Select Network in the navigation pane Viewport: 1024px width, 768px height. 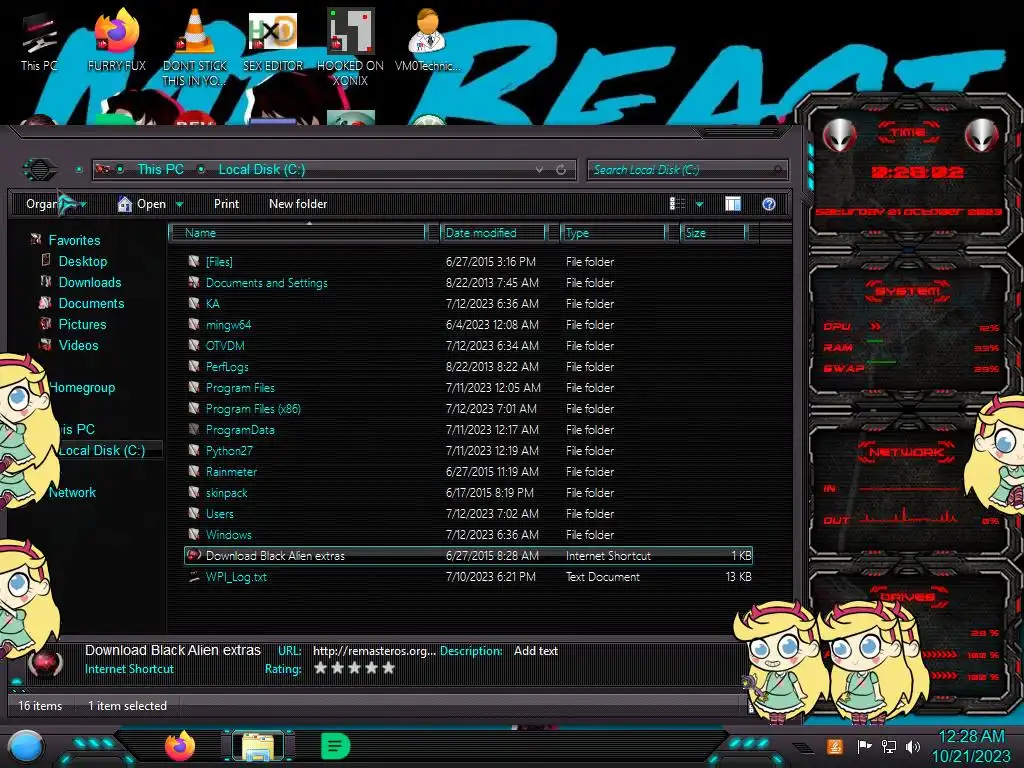[72, 492]
